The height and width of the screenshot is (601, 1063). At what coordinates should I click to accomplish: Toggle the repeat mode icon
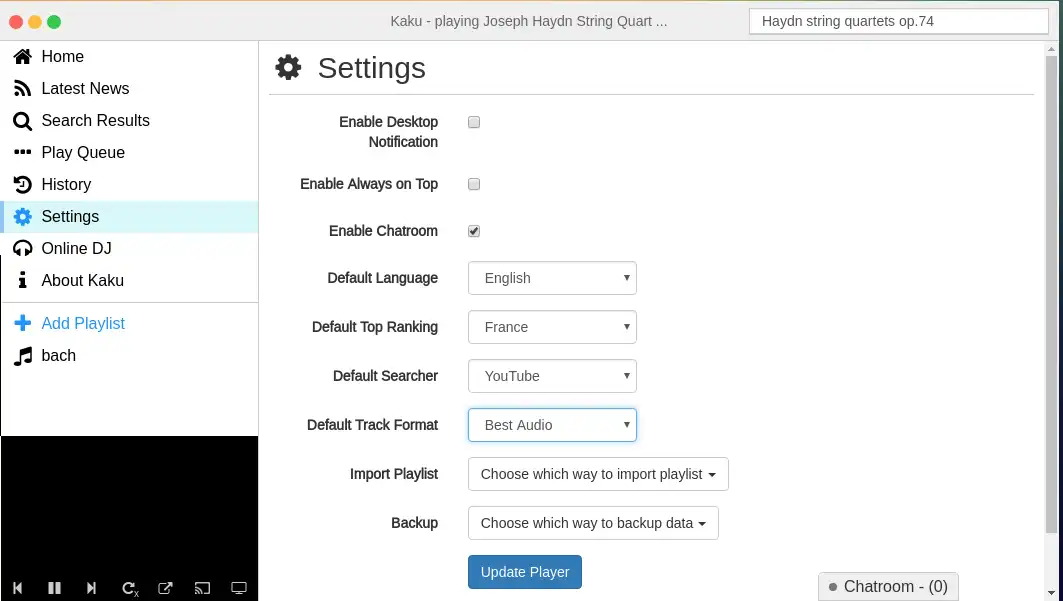129,588
